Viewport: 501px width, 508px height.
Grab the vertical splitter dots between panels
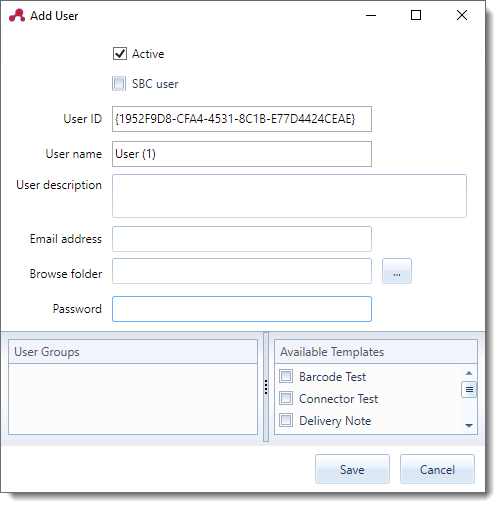266,387
